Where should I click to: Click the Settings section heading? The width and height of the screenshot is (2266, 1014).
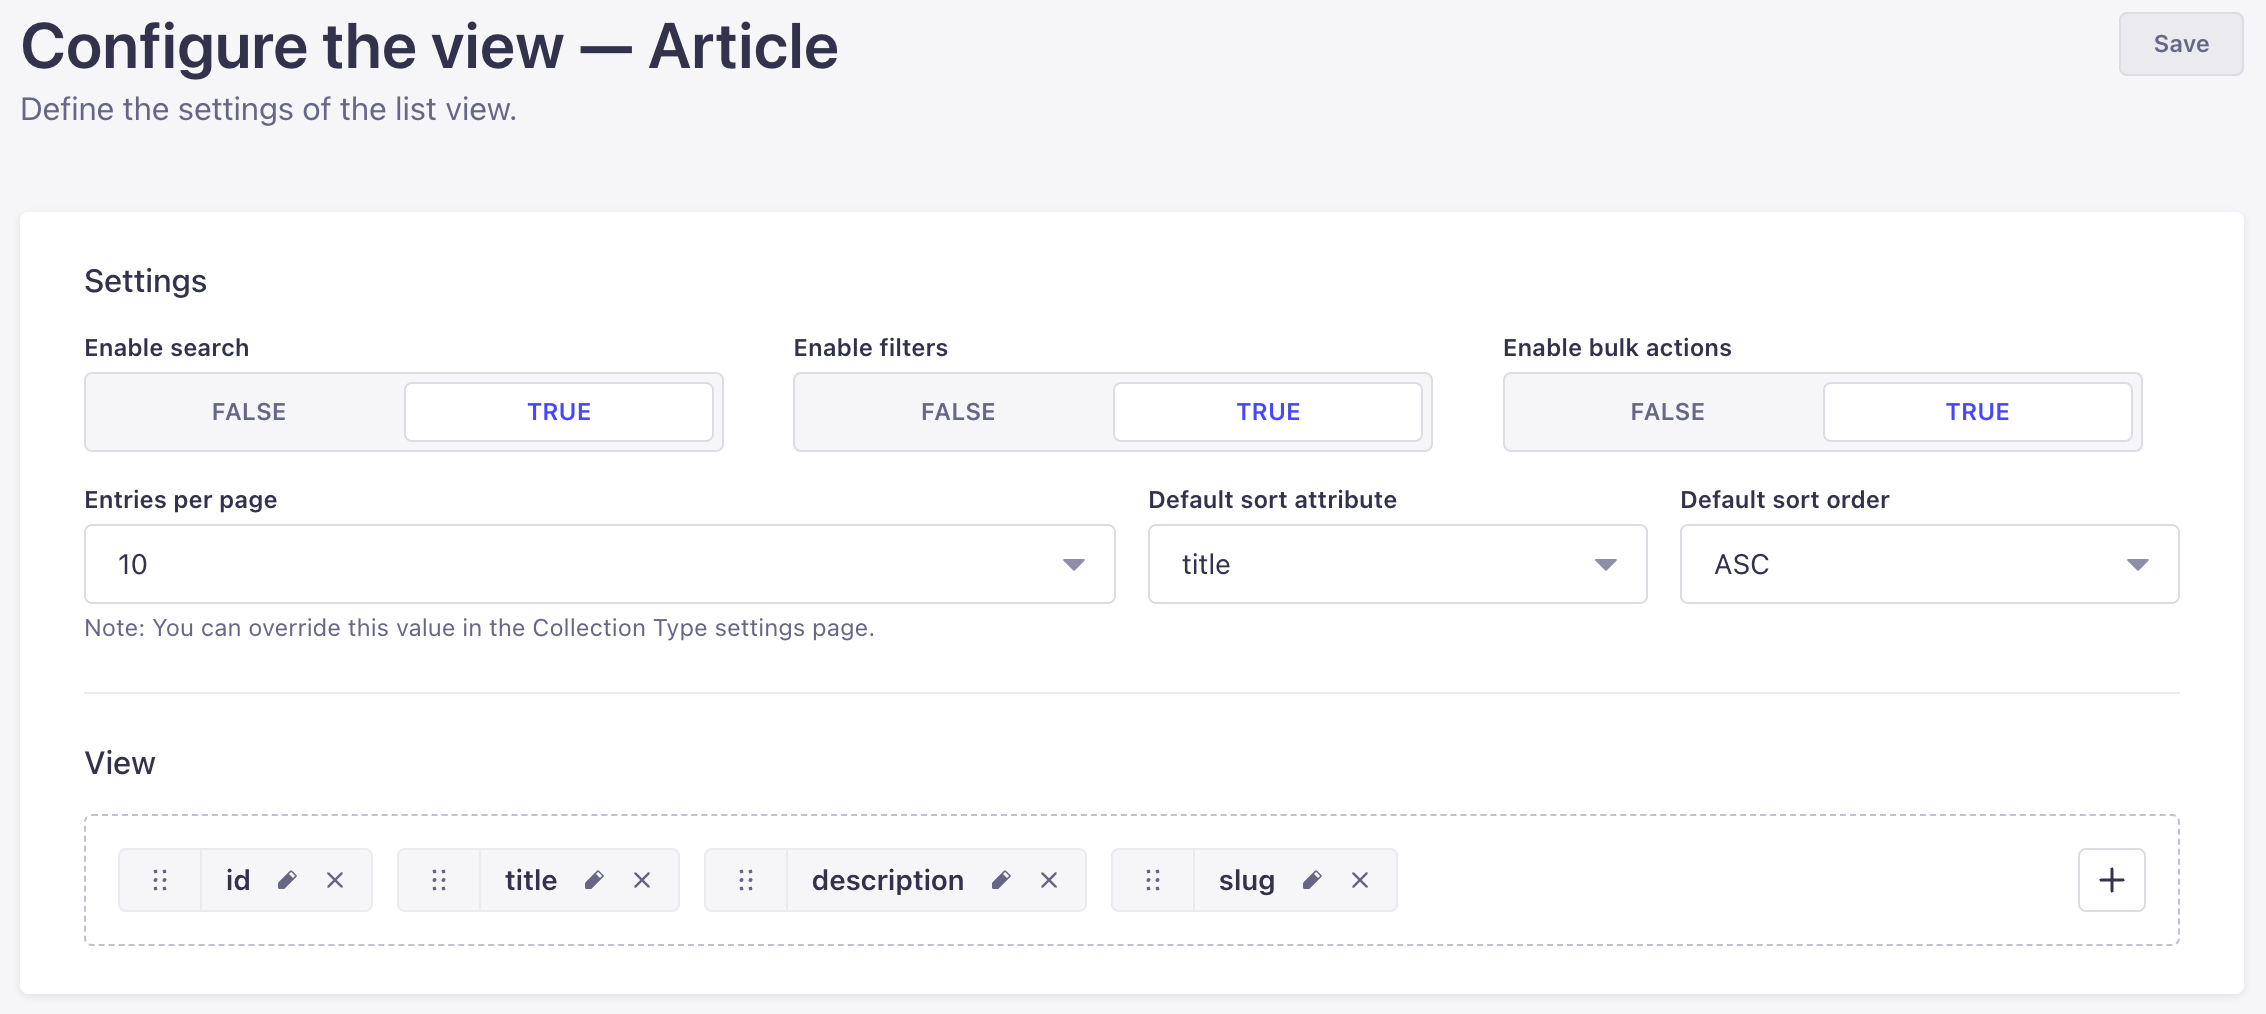(145, 281)
